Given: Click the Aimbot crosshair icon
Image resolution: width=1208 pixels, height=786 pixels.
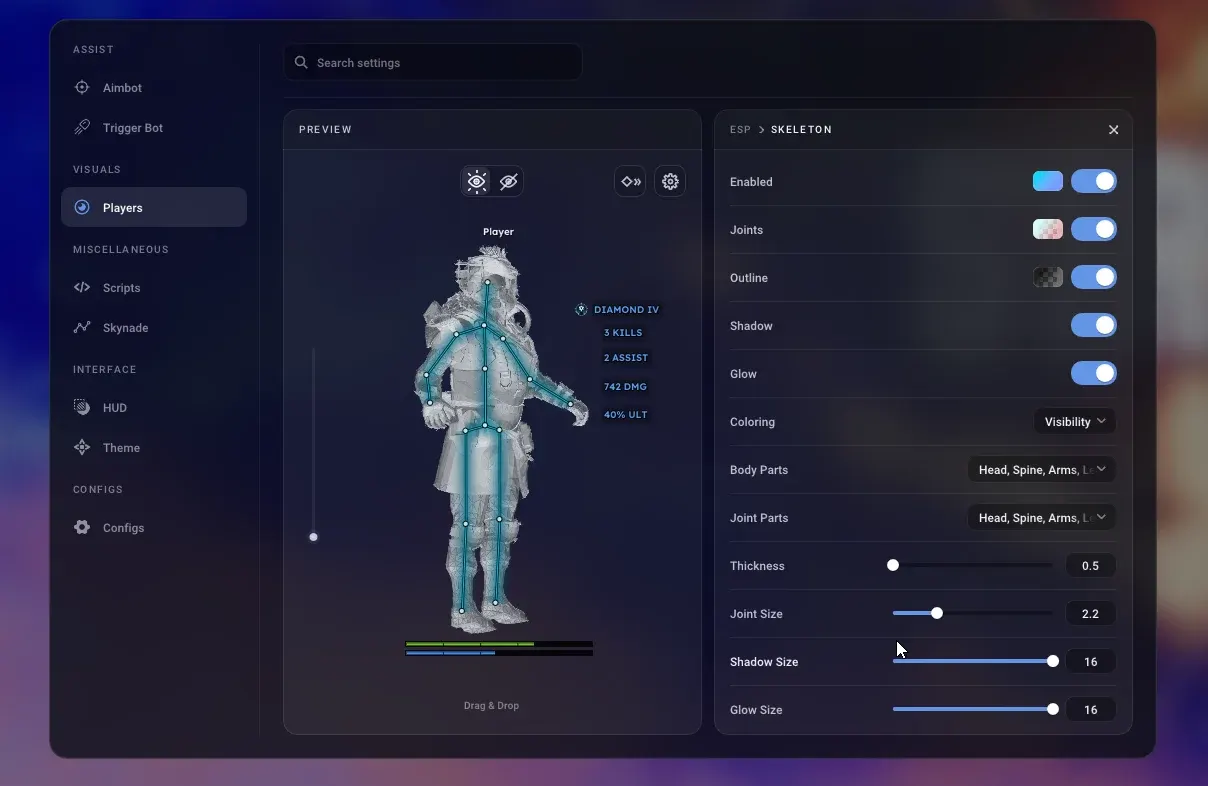Looking at the screenshot, I should [x=82, y=88].
